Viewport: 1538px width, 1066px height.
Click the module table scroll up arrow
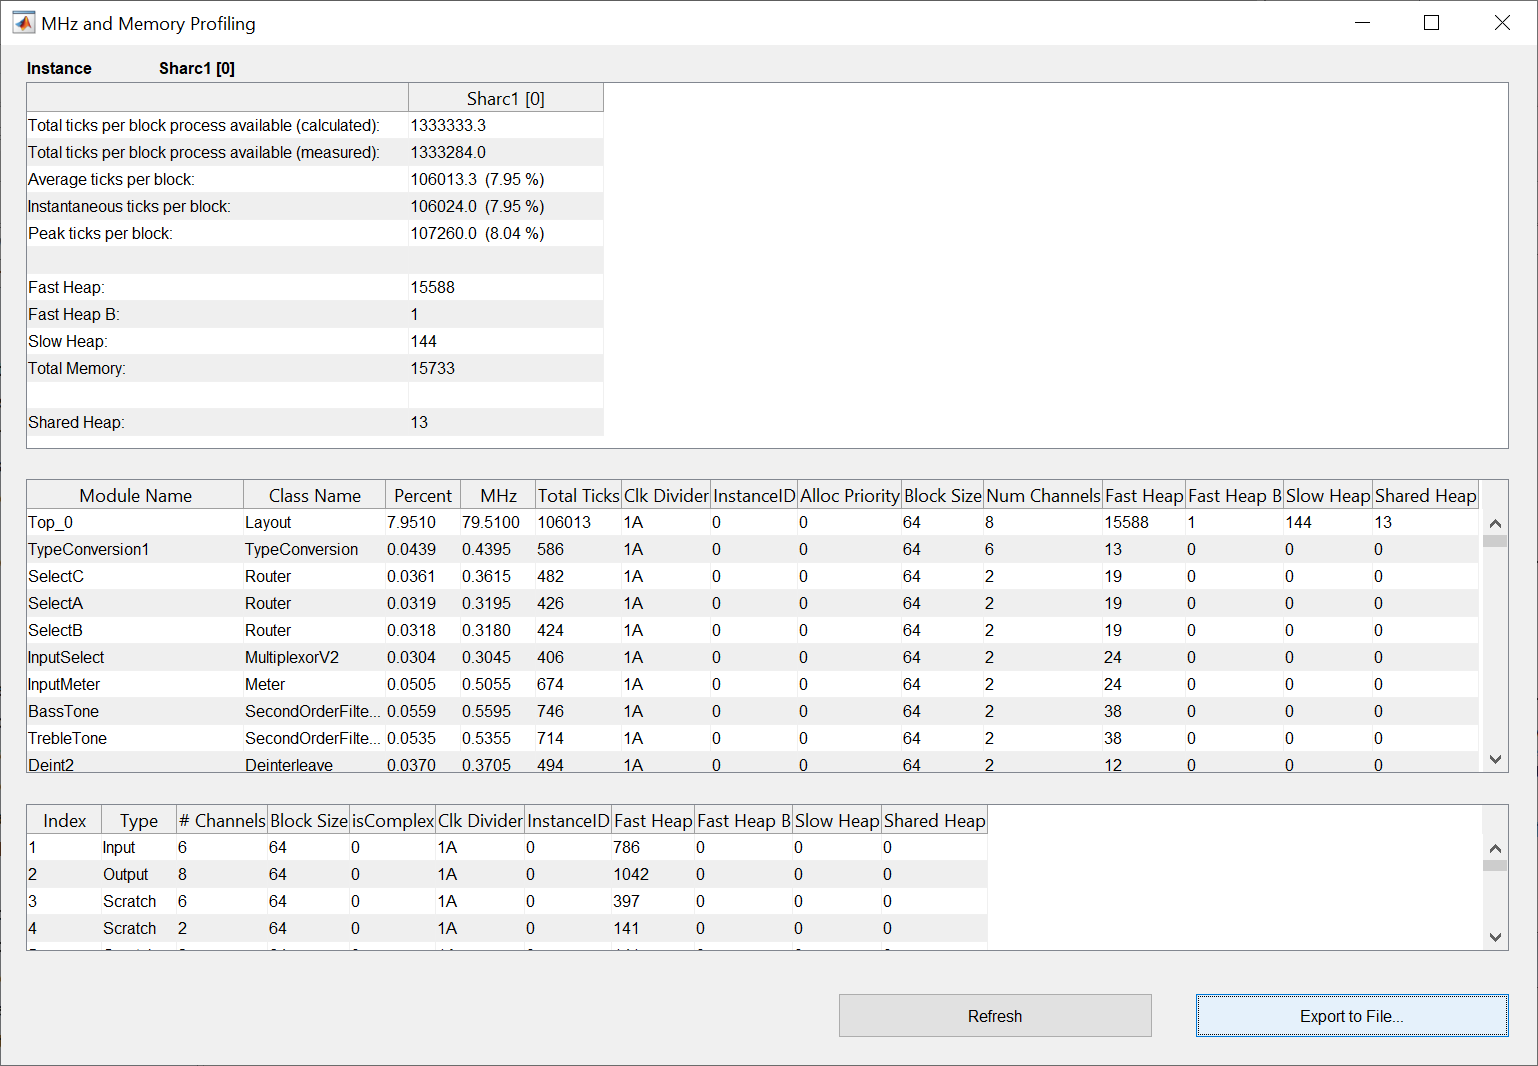click(1495, 523)
